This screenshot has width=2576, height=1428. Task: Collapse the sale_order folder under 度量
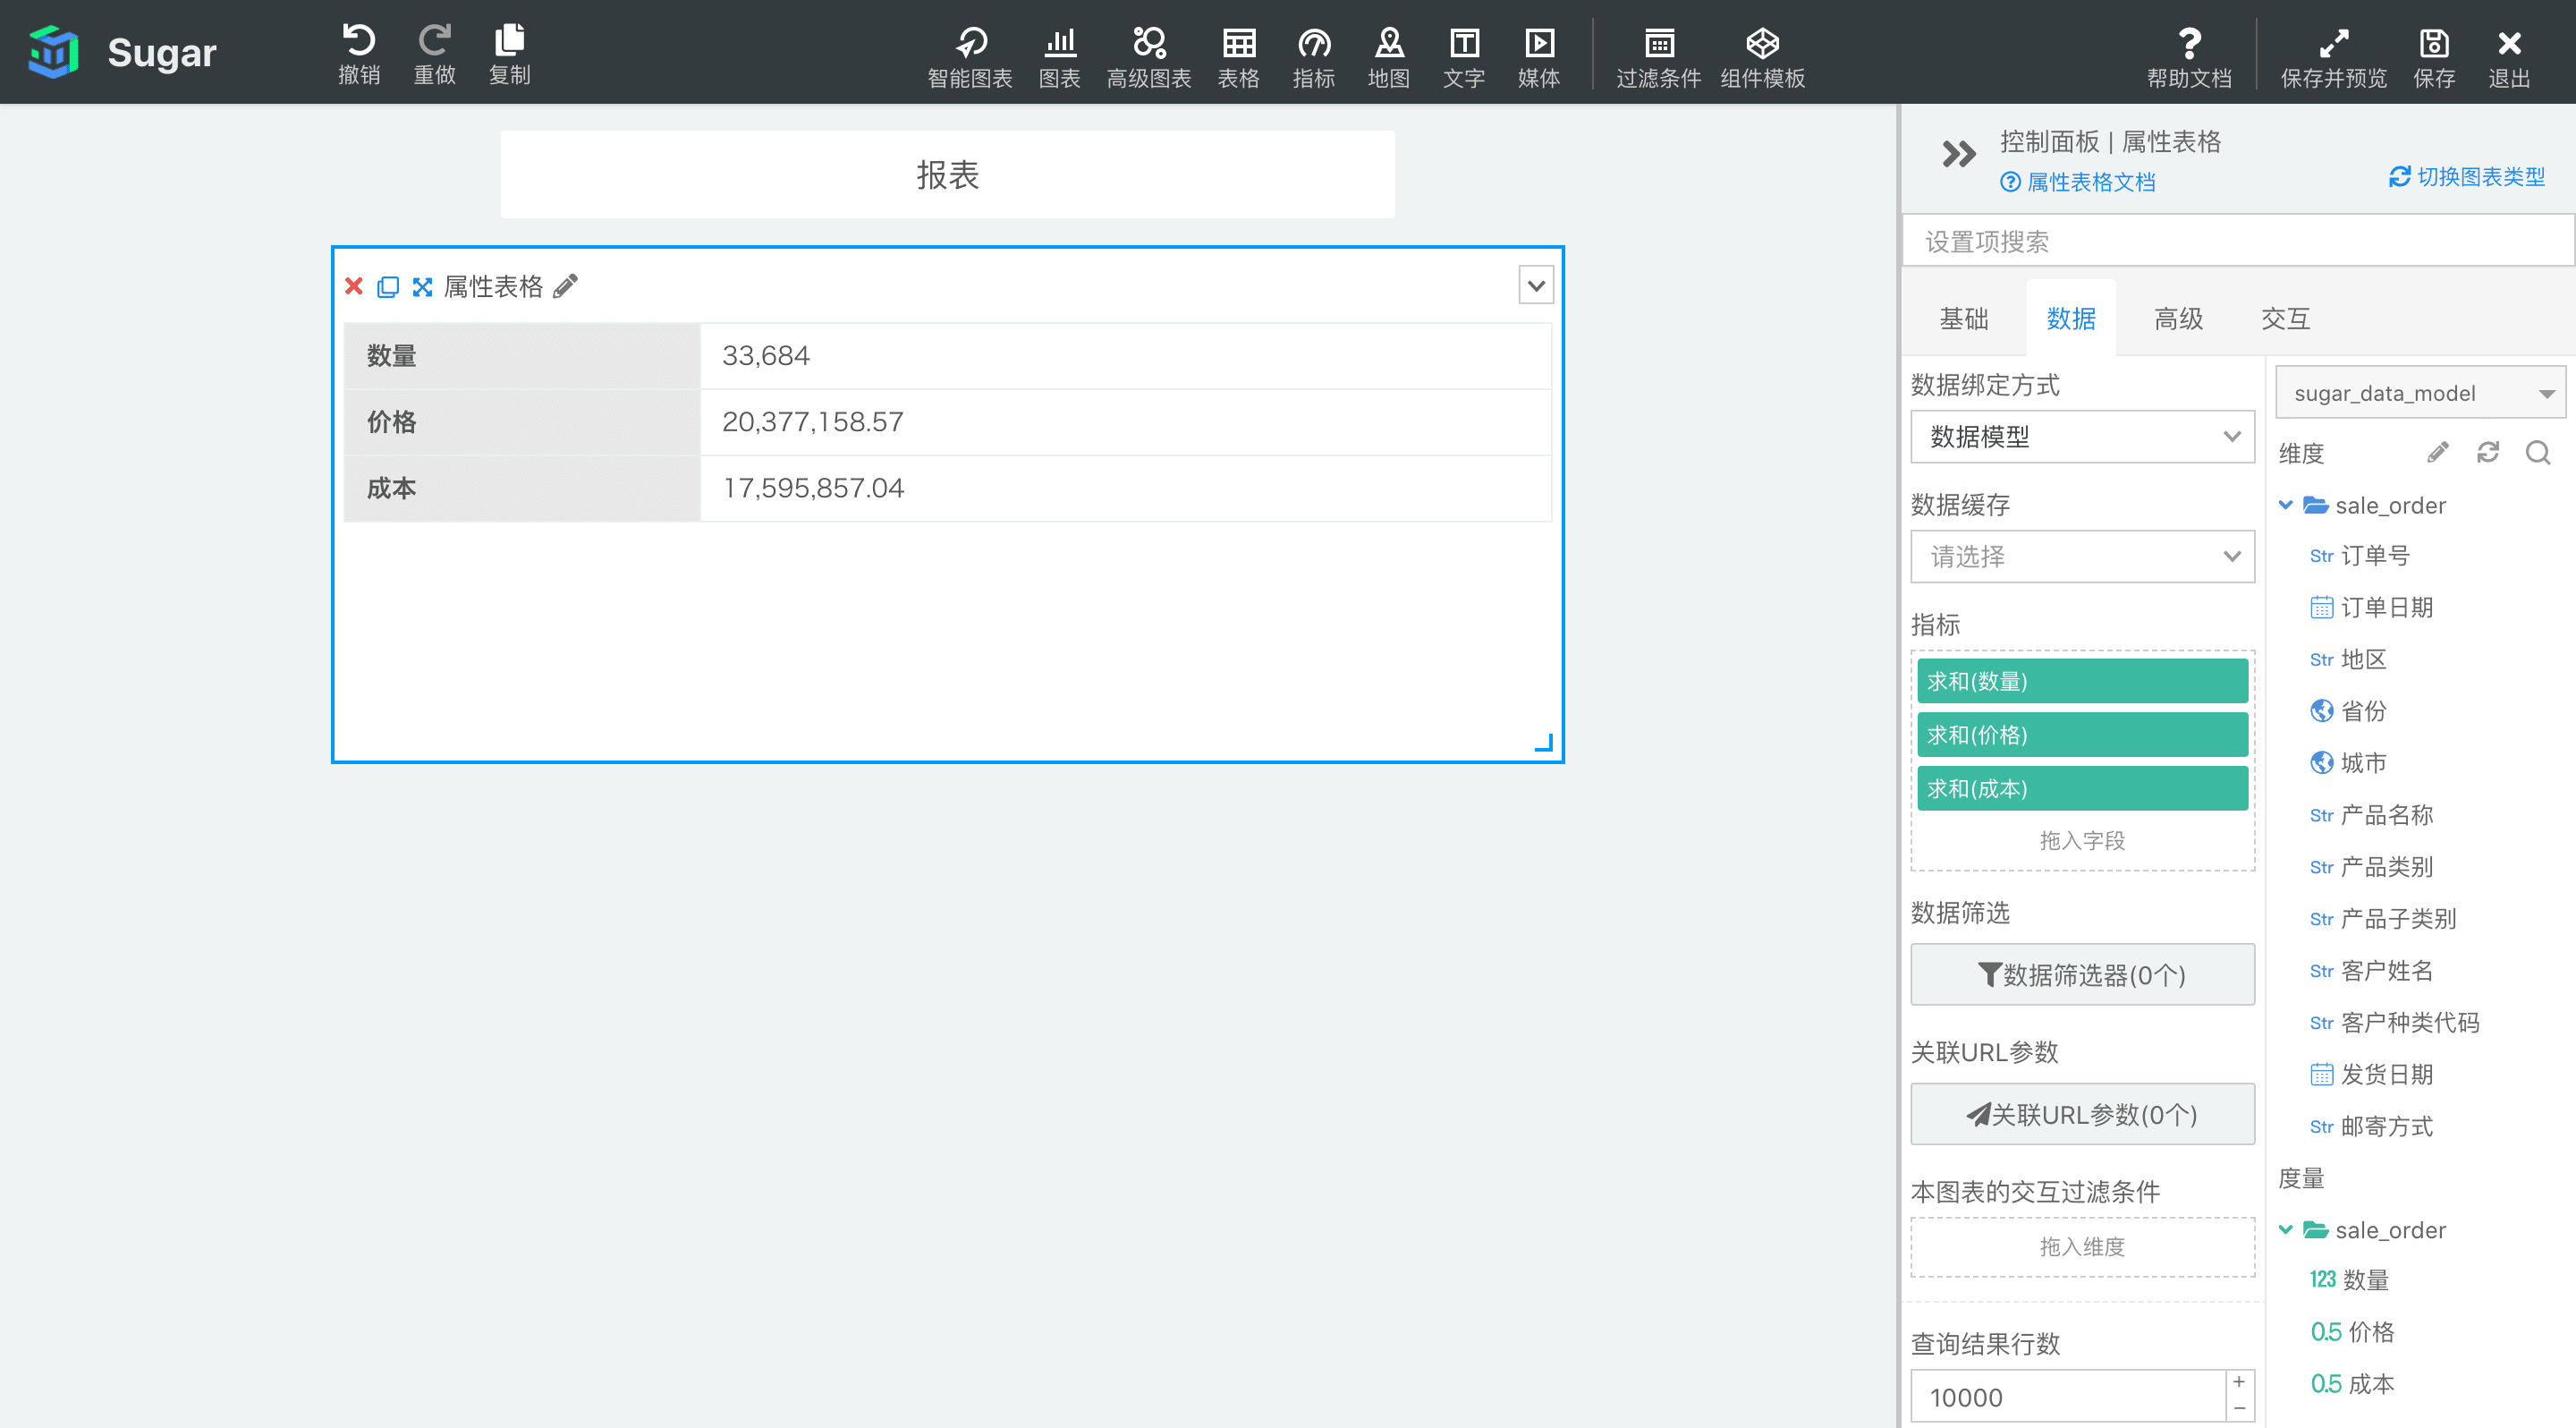2285,1230
